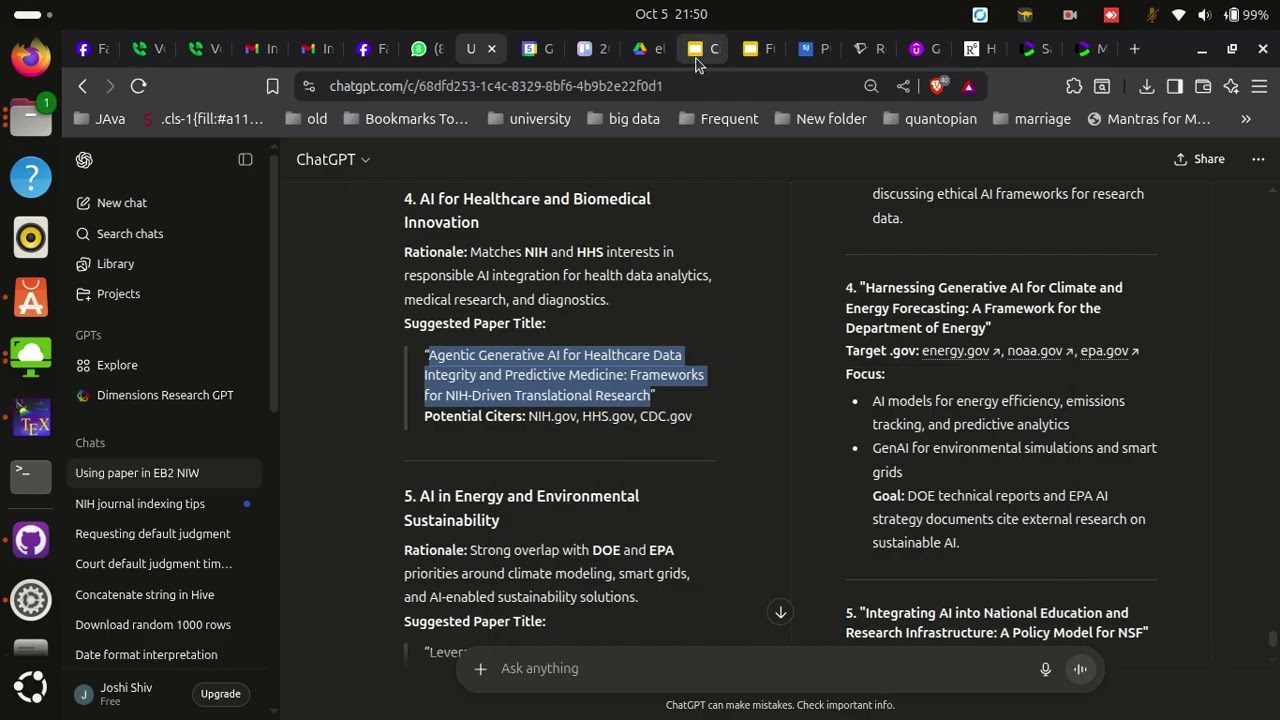
Task: Open the NIH journal indexing tips chat
Action: pyautogui.click(x=165, y=504)
